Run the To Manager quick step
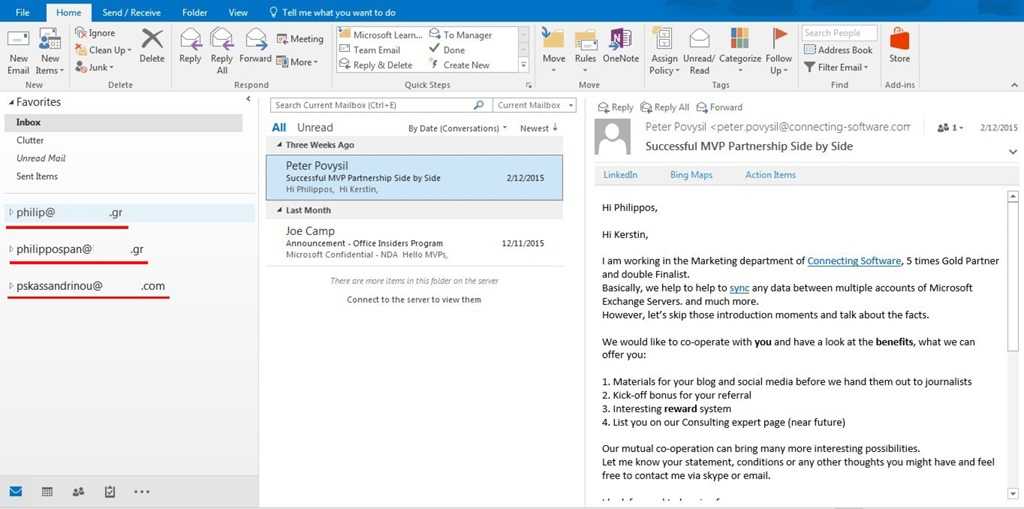Image resolution: width=1024 pixels, height=509 pixels. point(461,35)
